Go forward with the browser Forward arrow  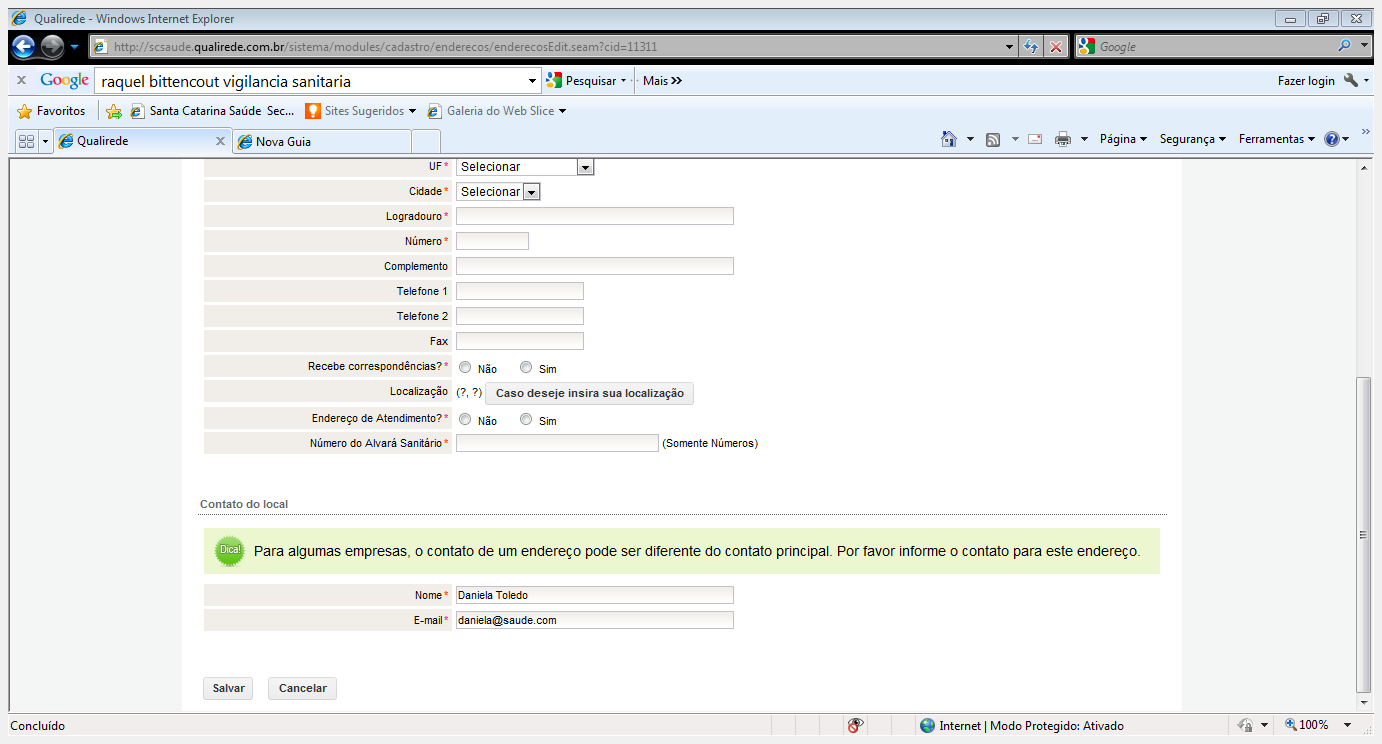pos(52,46)
